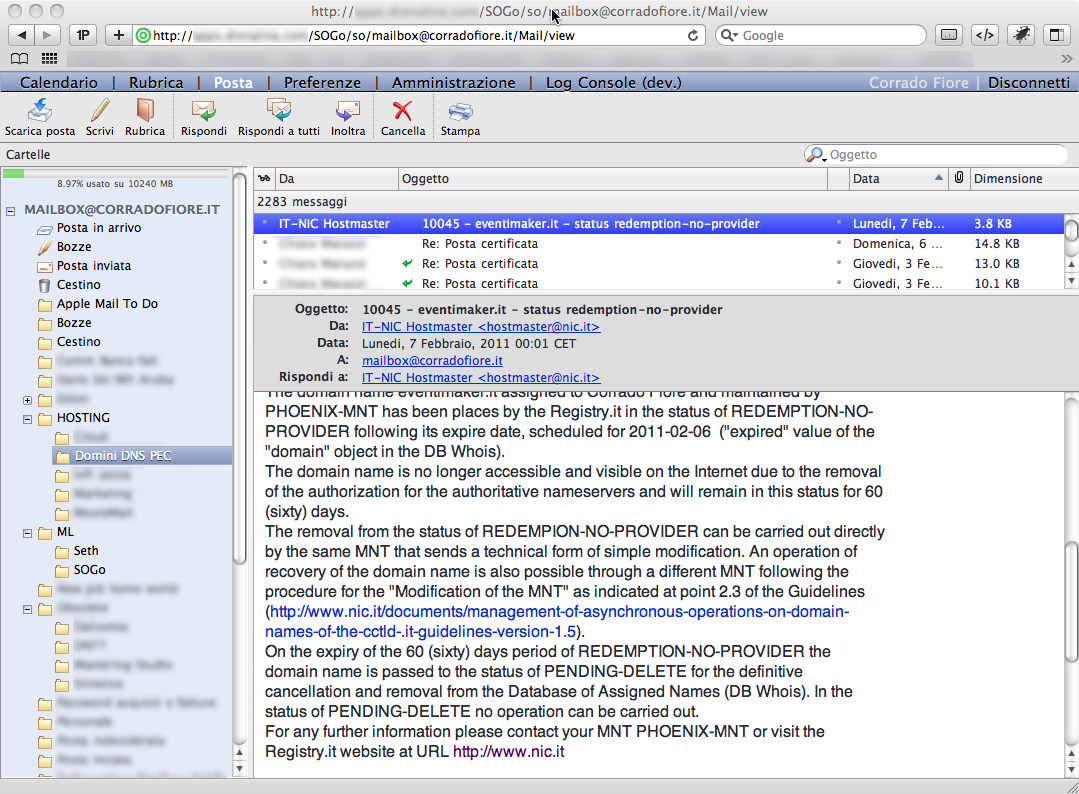This screenshot has width=1079, height=794.
Task: Click the Oggetto search field
Action: pos(940,155)
